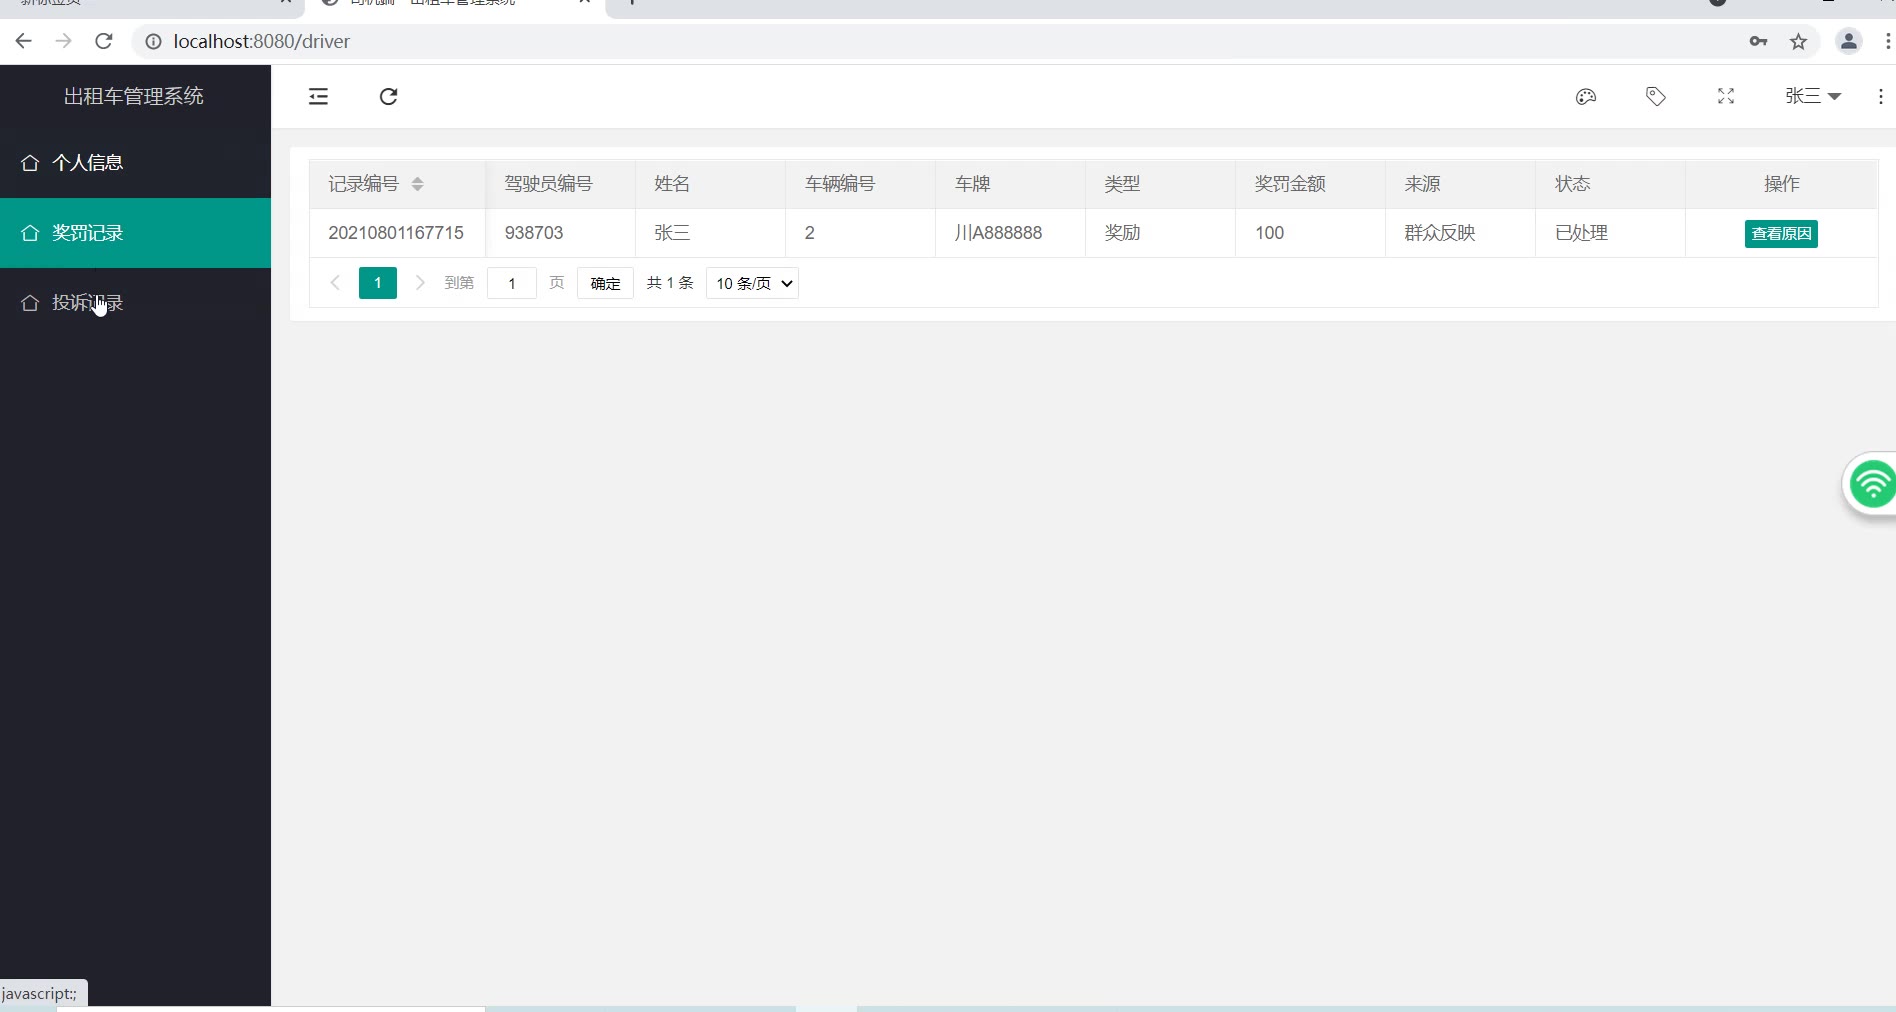Go to the next page arrow
Screen dimensions: 1896x1012
coord(420,283)
